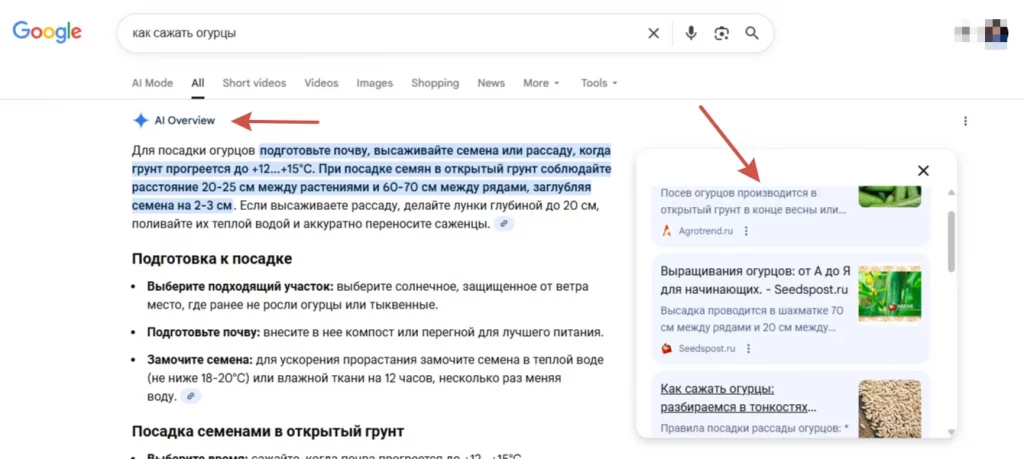1024x459 pixels.
Task: Switch to AI Mode tab
Action: click(x=152, y=83)
